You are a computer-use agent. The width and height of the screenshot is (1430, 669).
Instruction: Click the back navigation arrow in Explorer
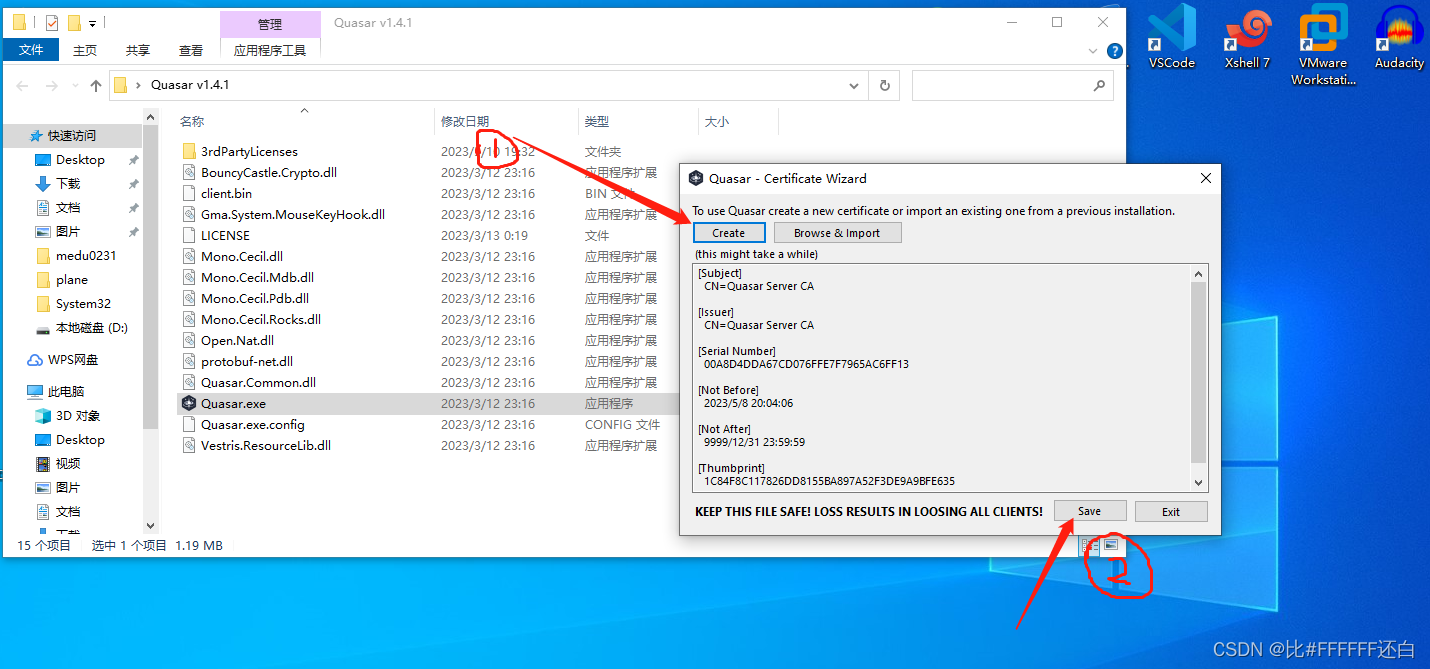click(x=22, y=85)
